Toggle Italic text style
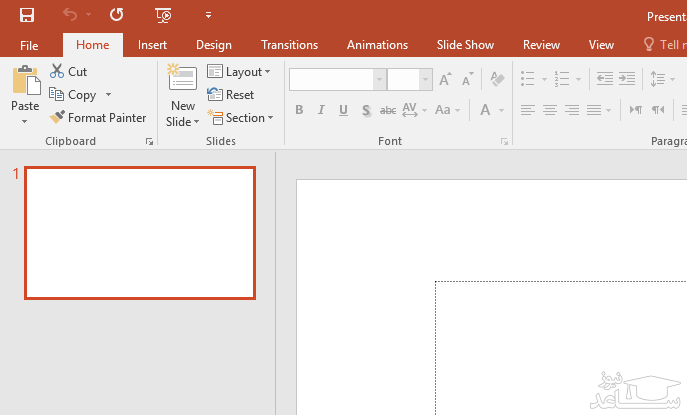The height and width of the screenshot is (415, 687). pyautogui.click(x=321, y=110)
